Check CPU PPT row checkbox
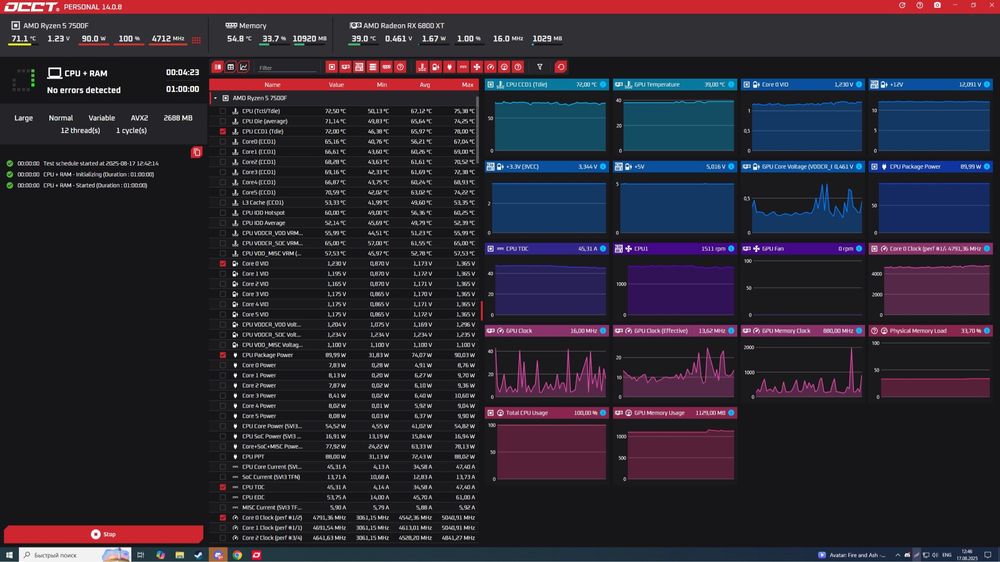 (223, 457)
